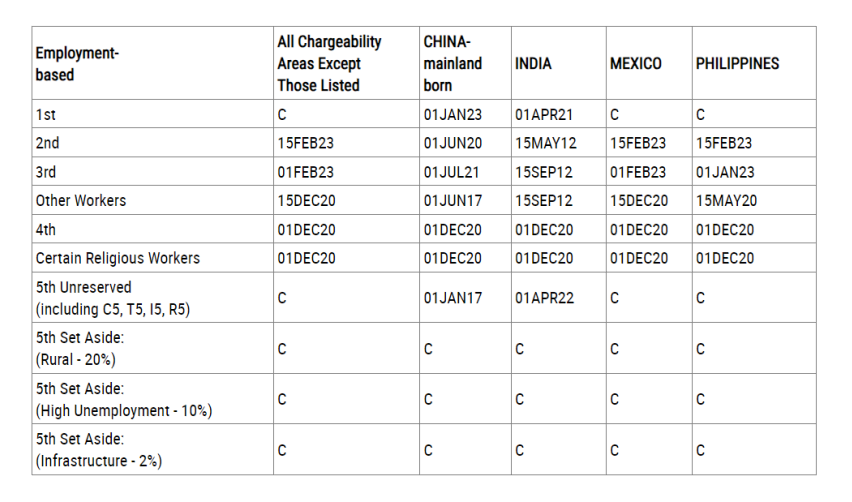The height and width of the screenshot is (502, 852).
Task: Click the MEXICO column header
Action: point(636,64)
